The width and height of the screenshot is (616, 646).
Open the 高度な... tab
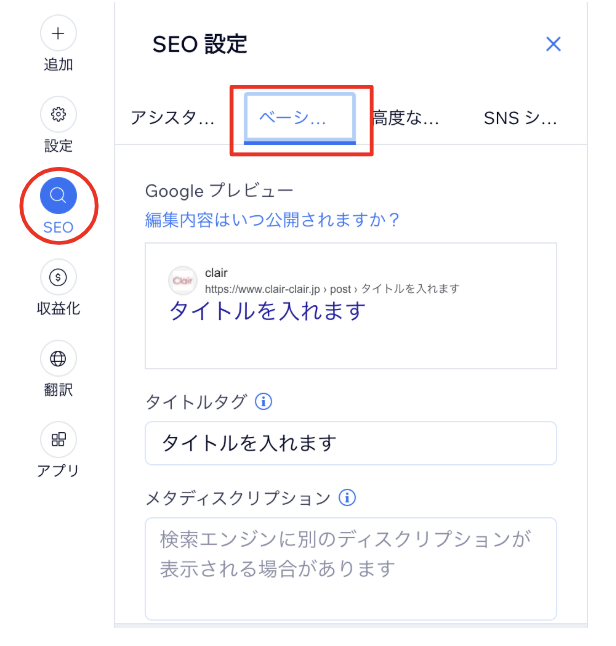[406, 118]
